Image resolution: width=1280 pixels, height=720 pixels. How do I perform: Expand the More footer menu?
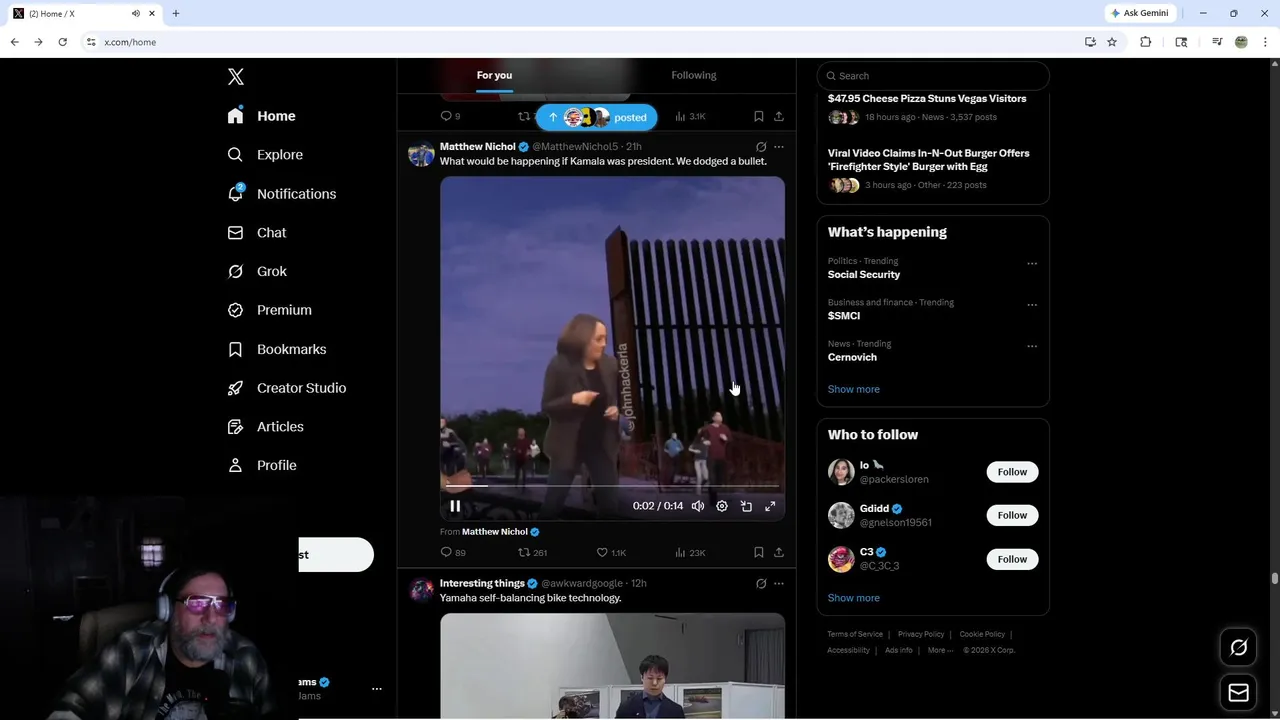[940, 650]
